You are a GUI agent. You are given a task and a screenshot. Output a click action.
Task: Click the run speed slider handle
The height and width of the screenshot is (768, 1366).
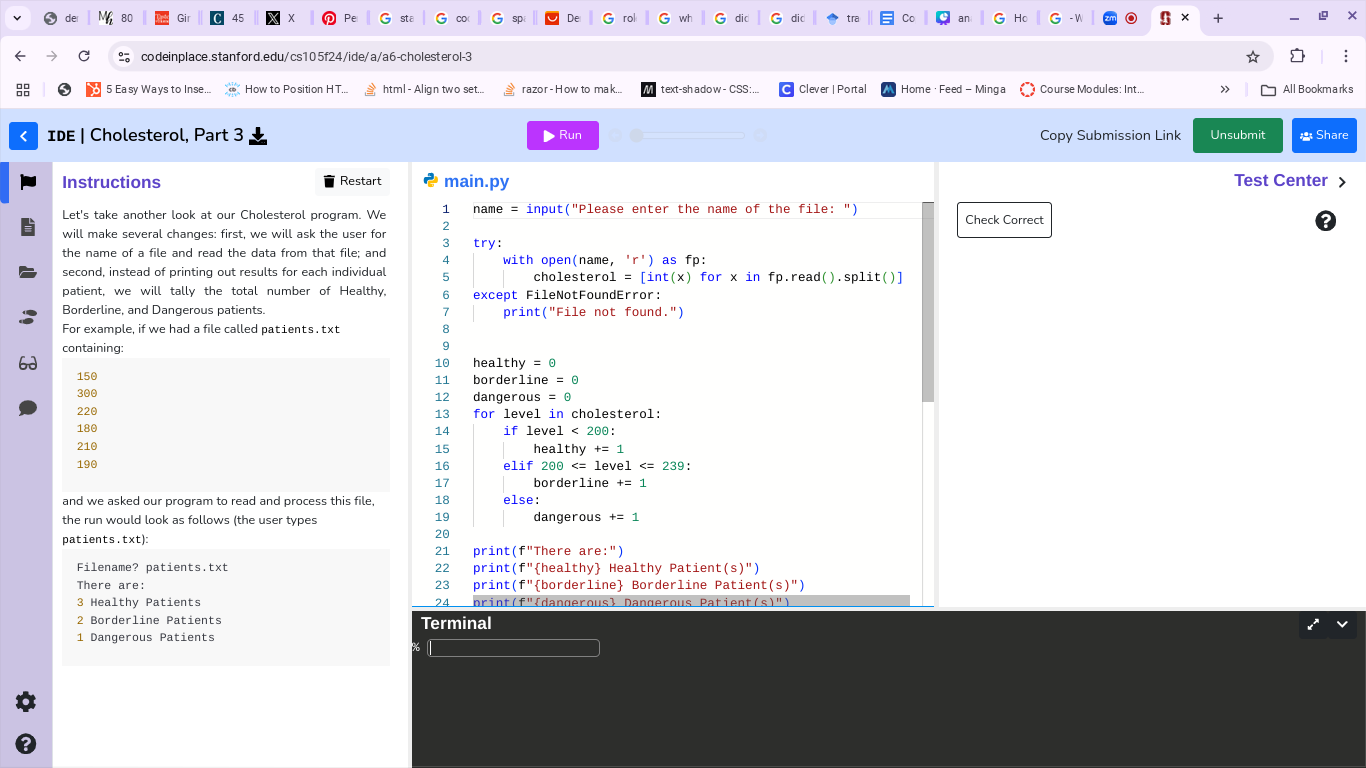636,135
